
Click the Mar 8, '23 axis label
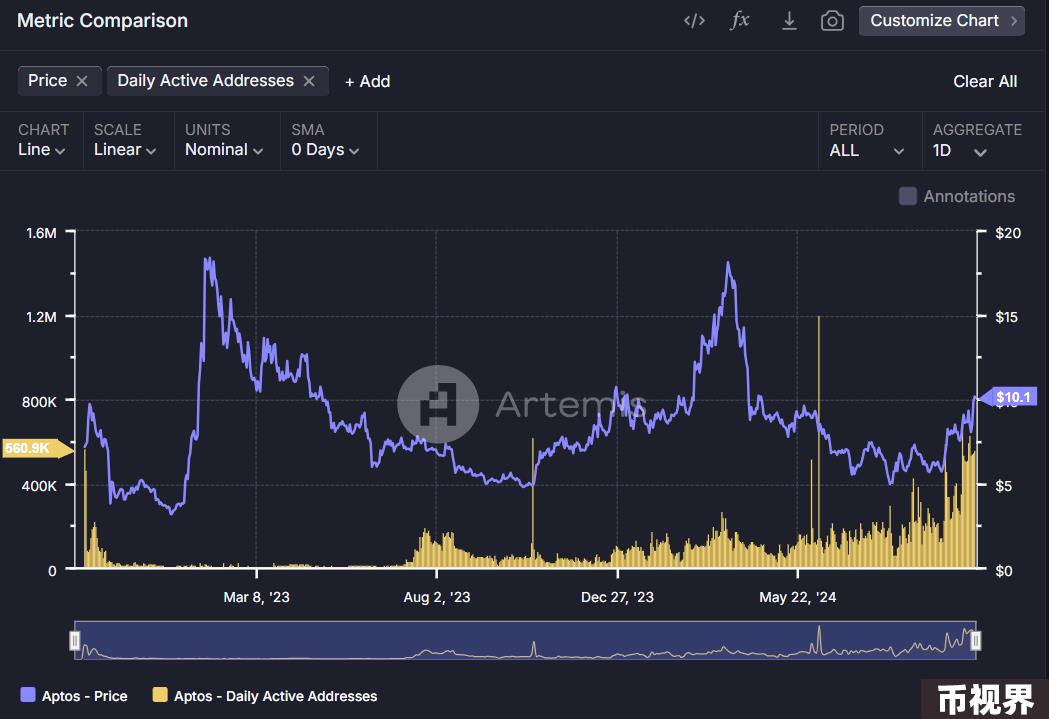pyautogui.click(x=256, y=597)
